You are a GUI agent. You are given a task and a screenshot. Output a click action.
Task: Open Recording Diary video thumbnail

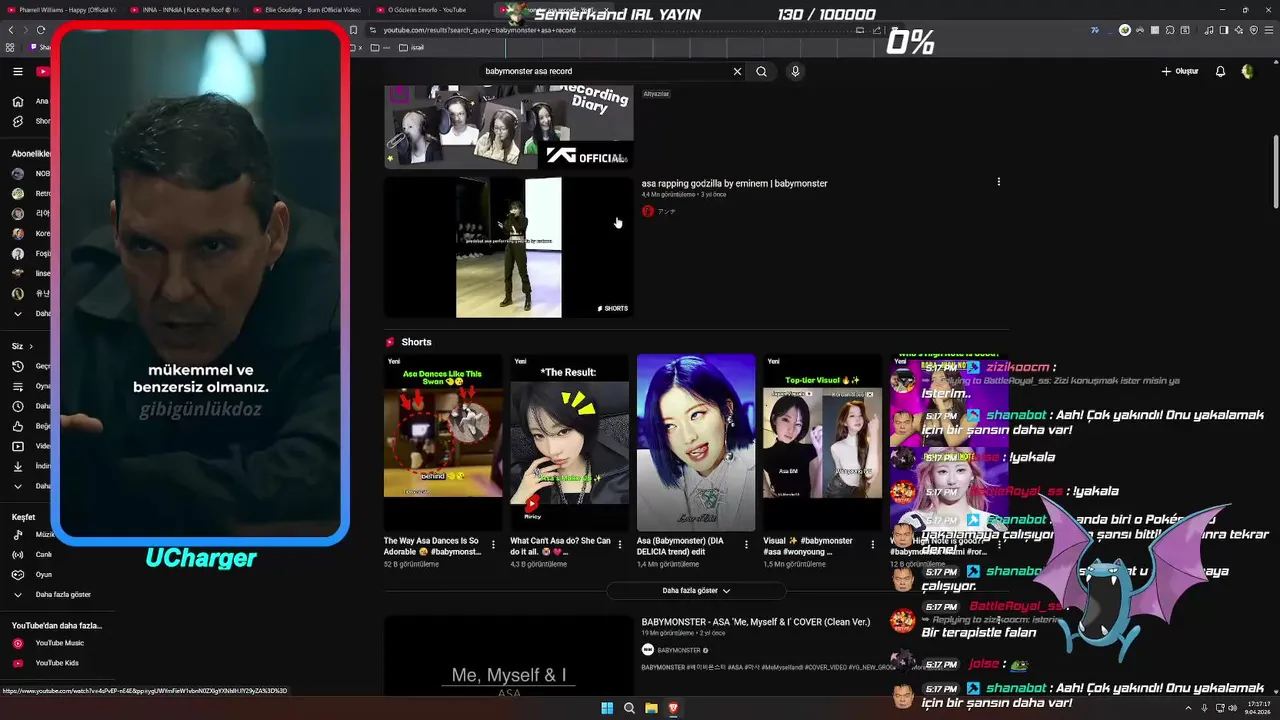click(x=509, y=127)
